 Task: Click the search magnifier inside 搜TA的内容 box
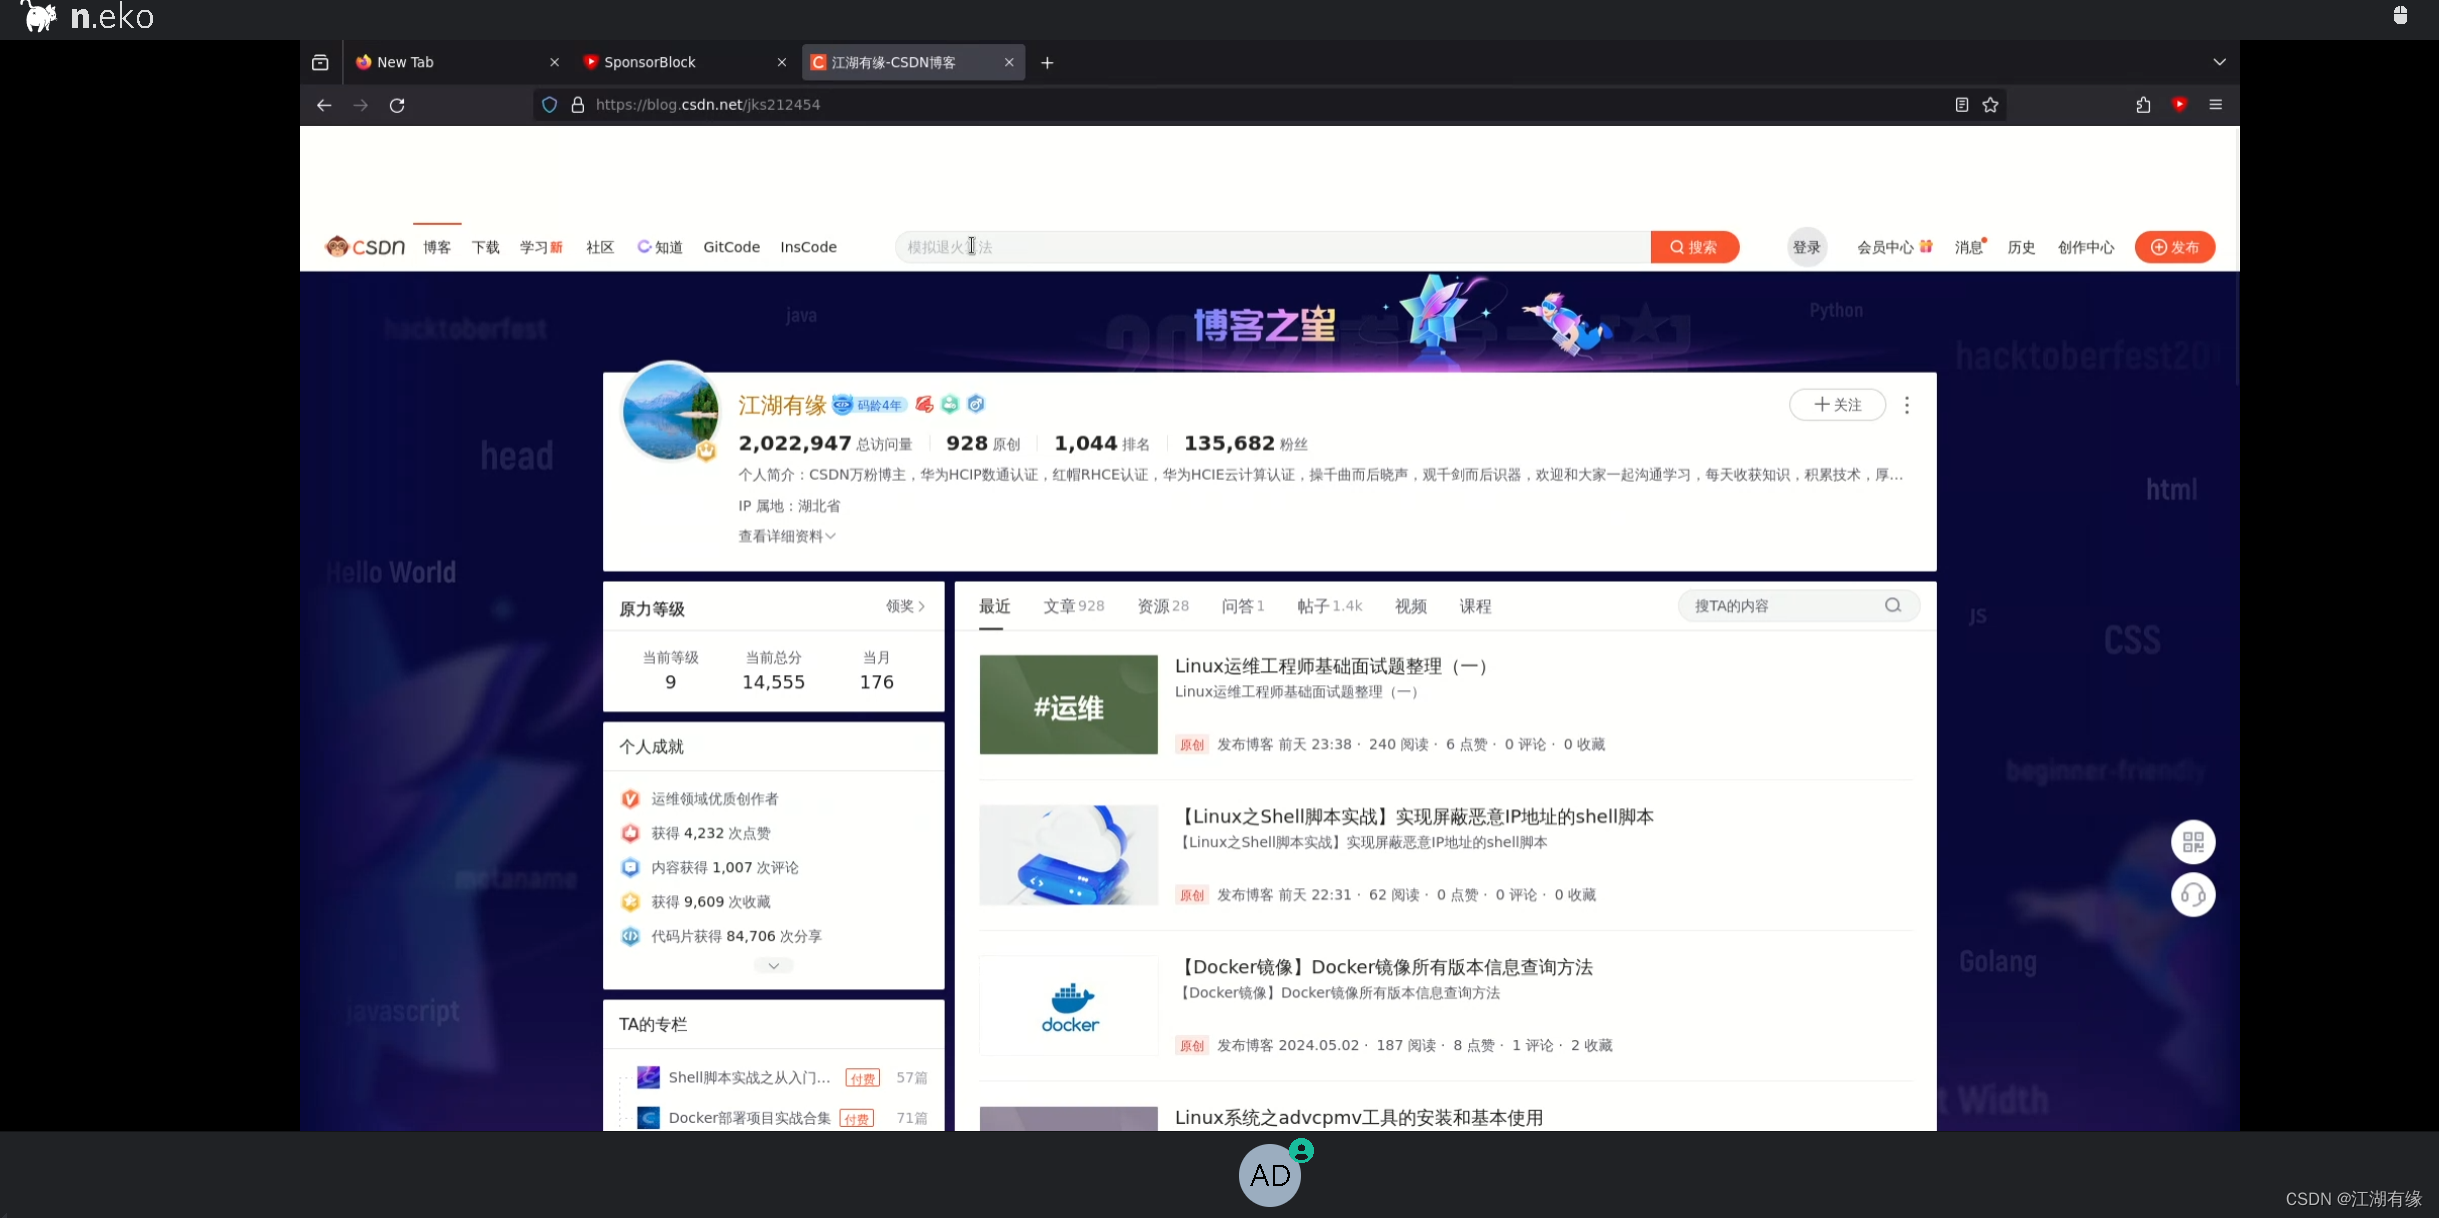tap(1892, 605)
